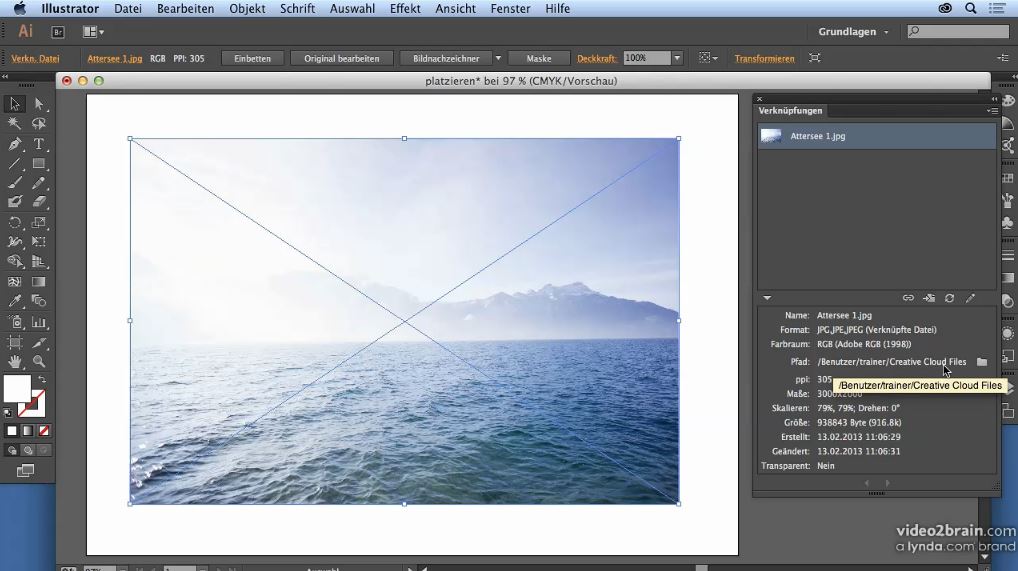Select the Artboard tool
1018x571 pixels.
pyautogui.click(x=14, y=342)
